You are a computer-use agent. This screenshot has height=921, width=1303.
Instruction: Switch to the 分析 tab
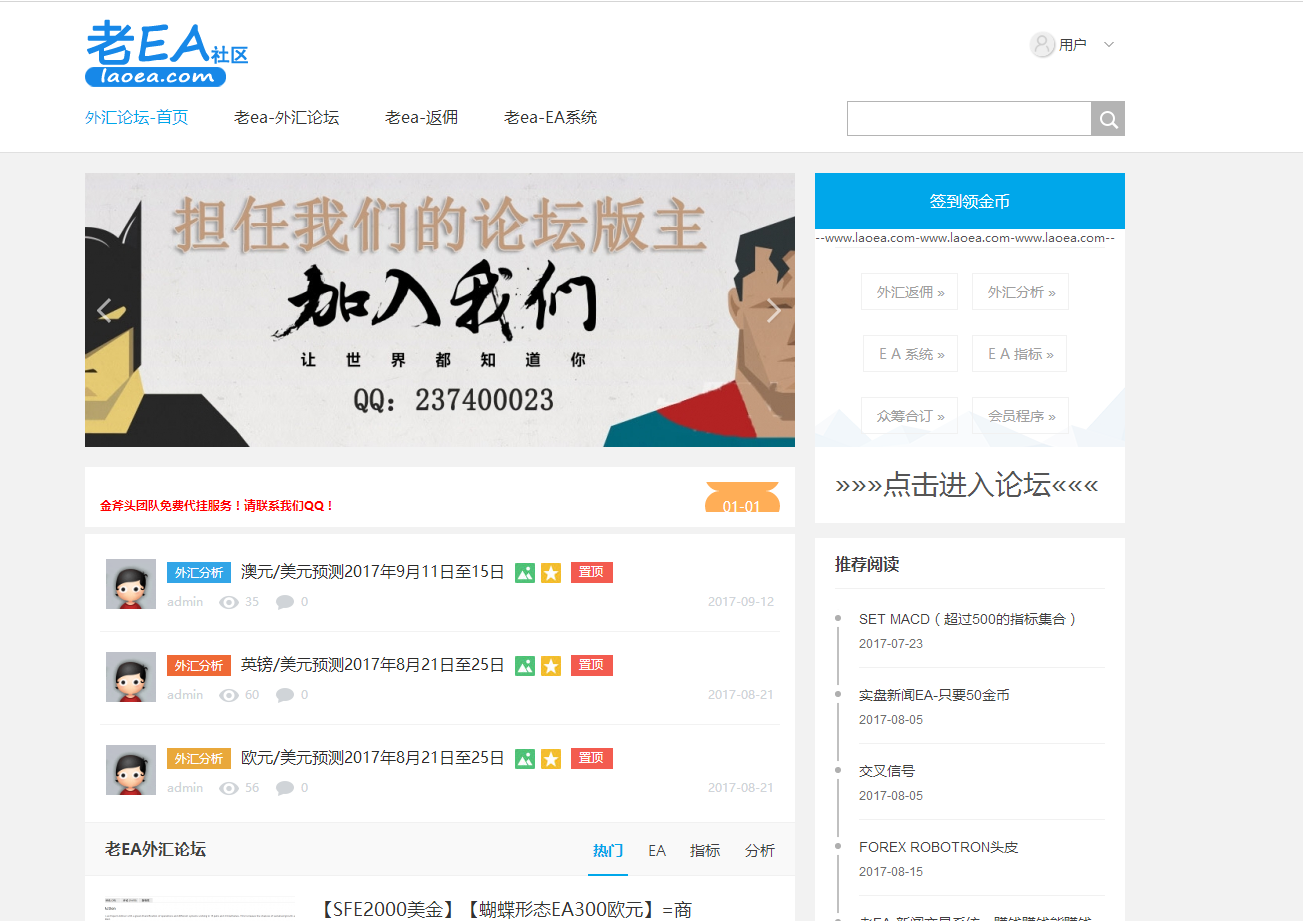coord(760,850)
